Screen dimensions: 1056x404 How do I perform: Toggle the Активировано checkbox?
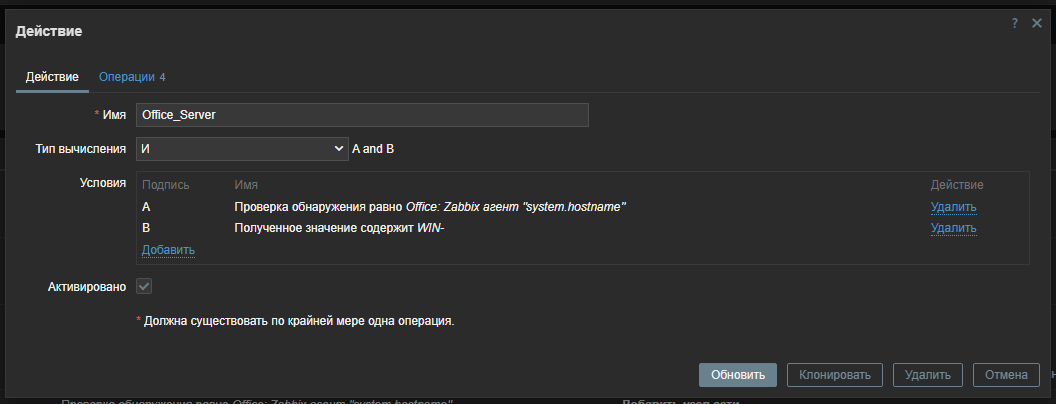[x=144, y=287]
